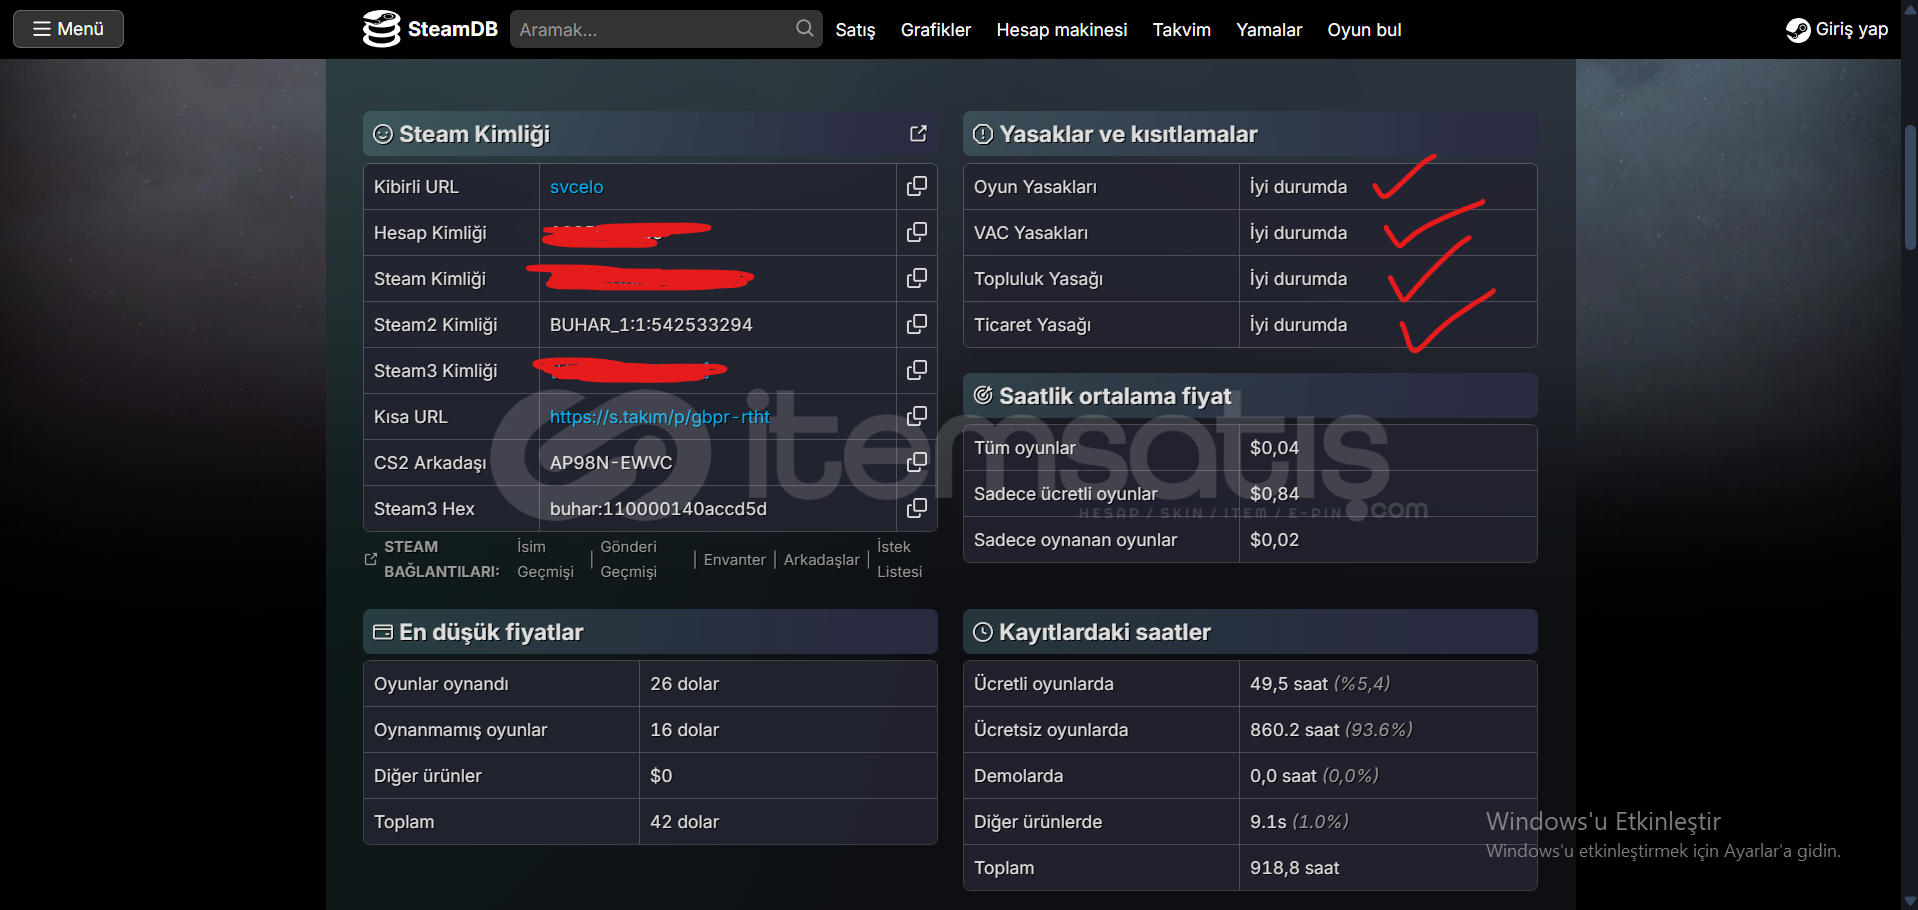Open the Hesap makinesi menu item
Screen dimensions: 1918x910
tap(1061, 30)
